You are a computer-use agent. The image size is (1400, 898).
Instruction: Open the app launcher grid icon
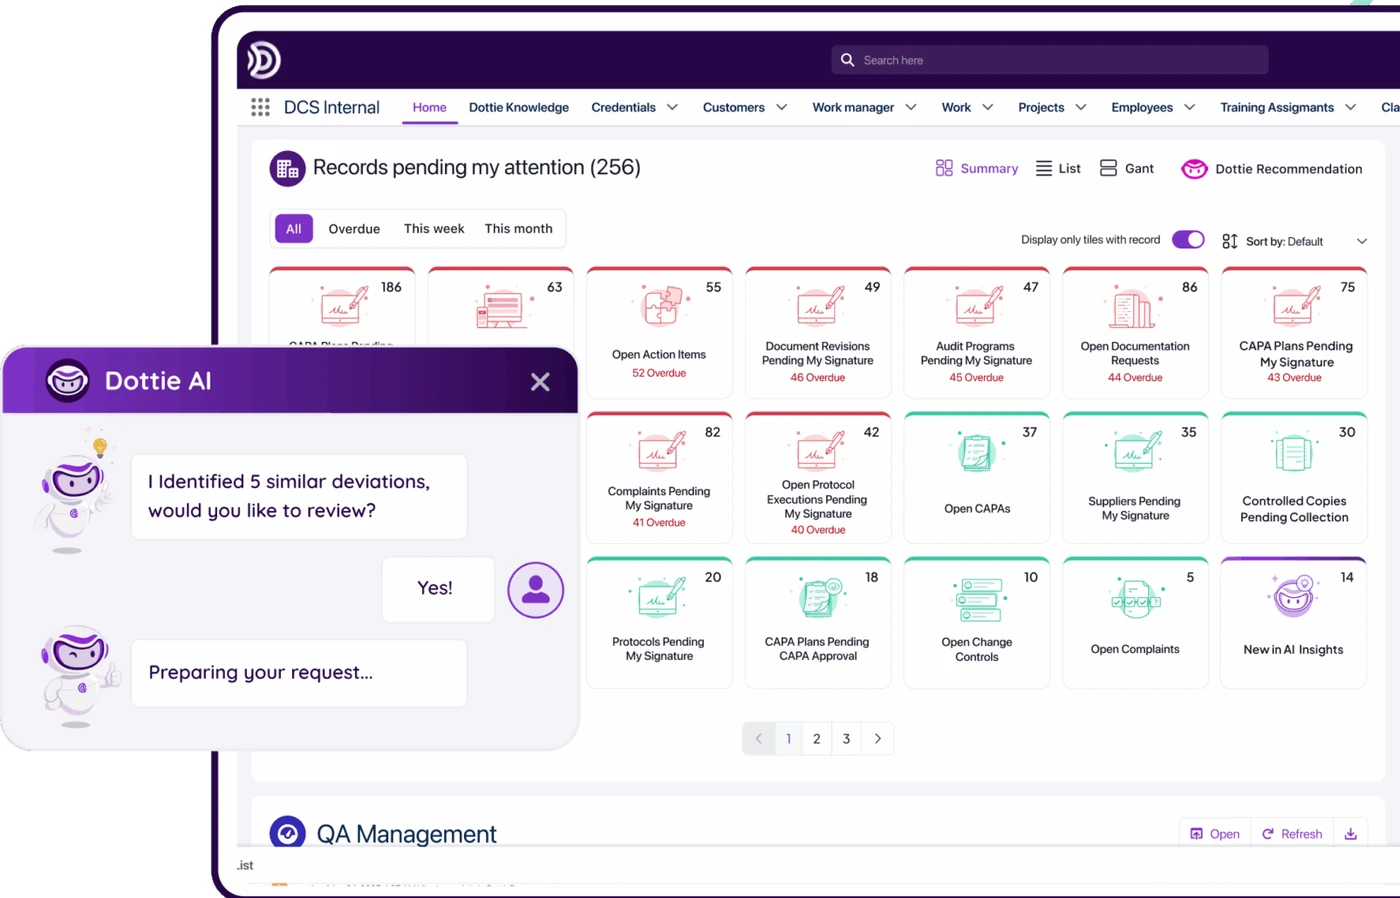click(x=260, y=107)
